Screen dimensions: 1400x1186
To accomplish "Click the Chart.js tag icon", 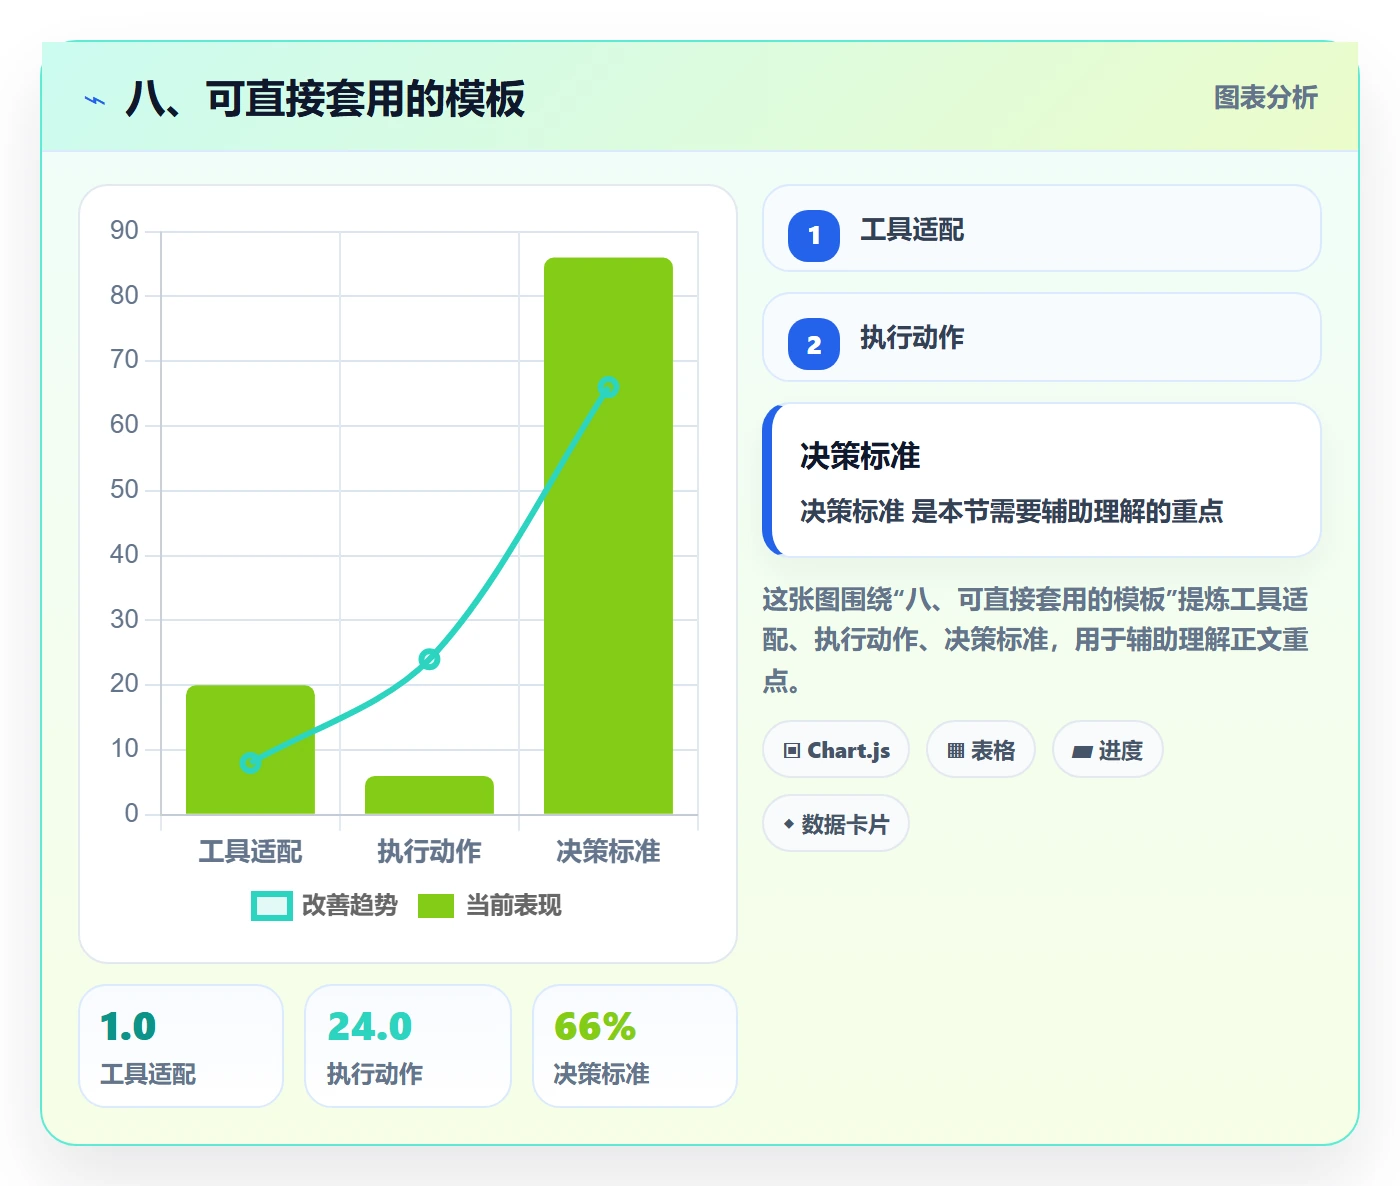I will coord(792,750).
